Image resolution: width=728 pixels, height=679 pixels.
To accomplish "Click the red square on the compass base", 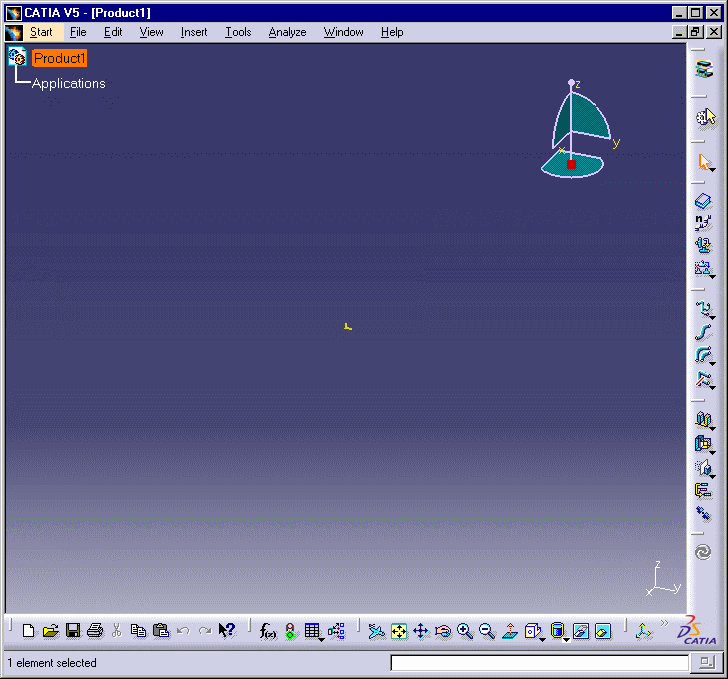I will point(572,164).
